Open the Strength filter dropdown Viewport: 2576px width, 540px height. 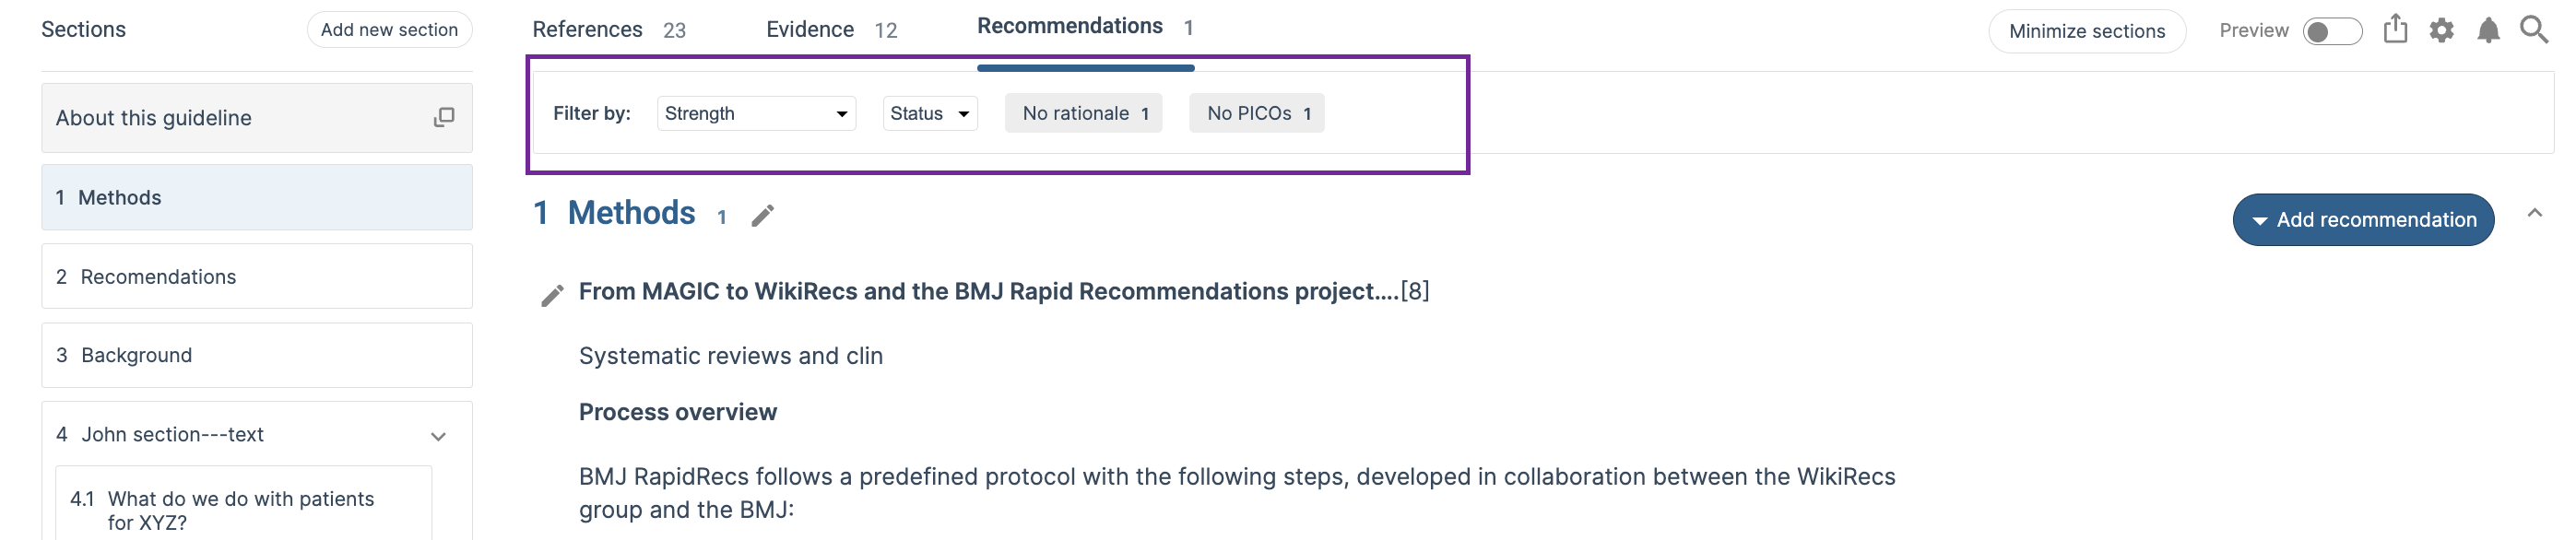(x=756, y=114)
